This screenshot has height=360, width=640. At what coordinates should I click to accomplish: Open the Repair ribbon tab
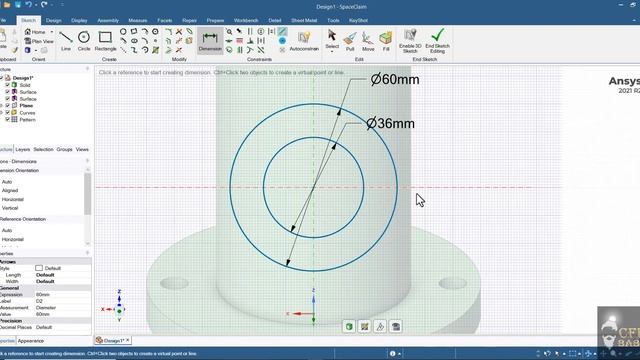click(x=189, y=20)
